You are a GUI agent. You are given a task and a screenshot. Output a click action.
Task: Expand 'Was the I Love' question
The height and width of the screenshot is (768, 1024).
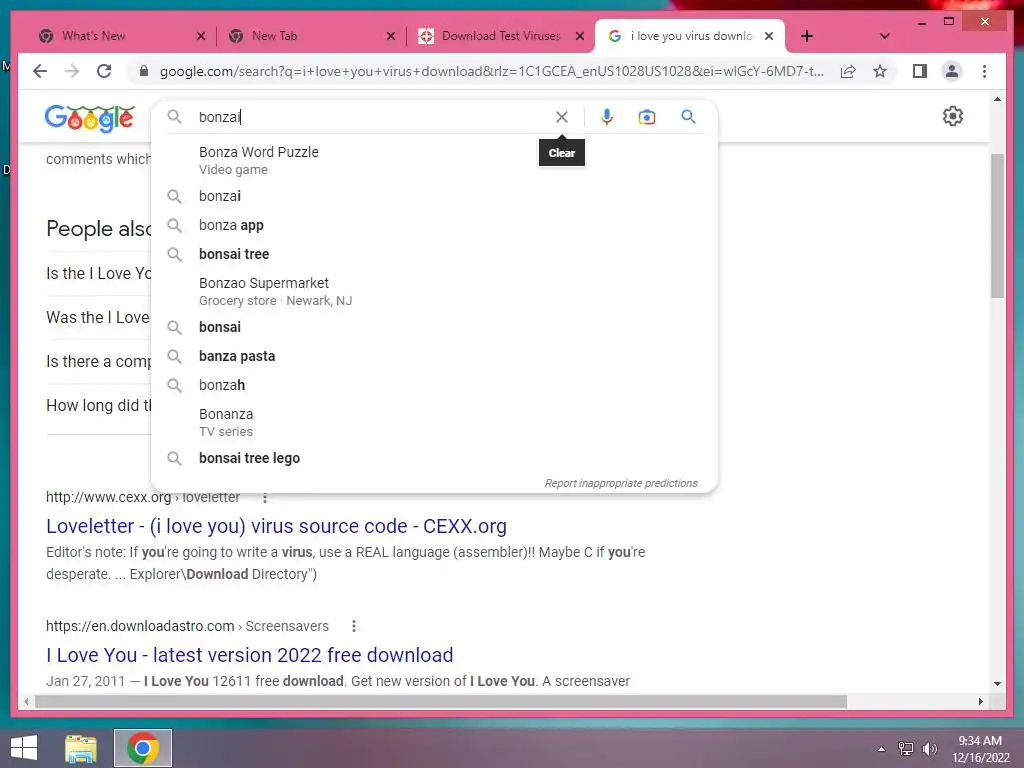(x=99, y=317)
